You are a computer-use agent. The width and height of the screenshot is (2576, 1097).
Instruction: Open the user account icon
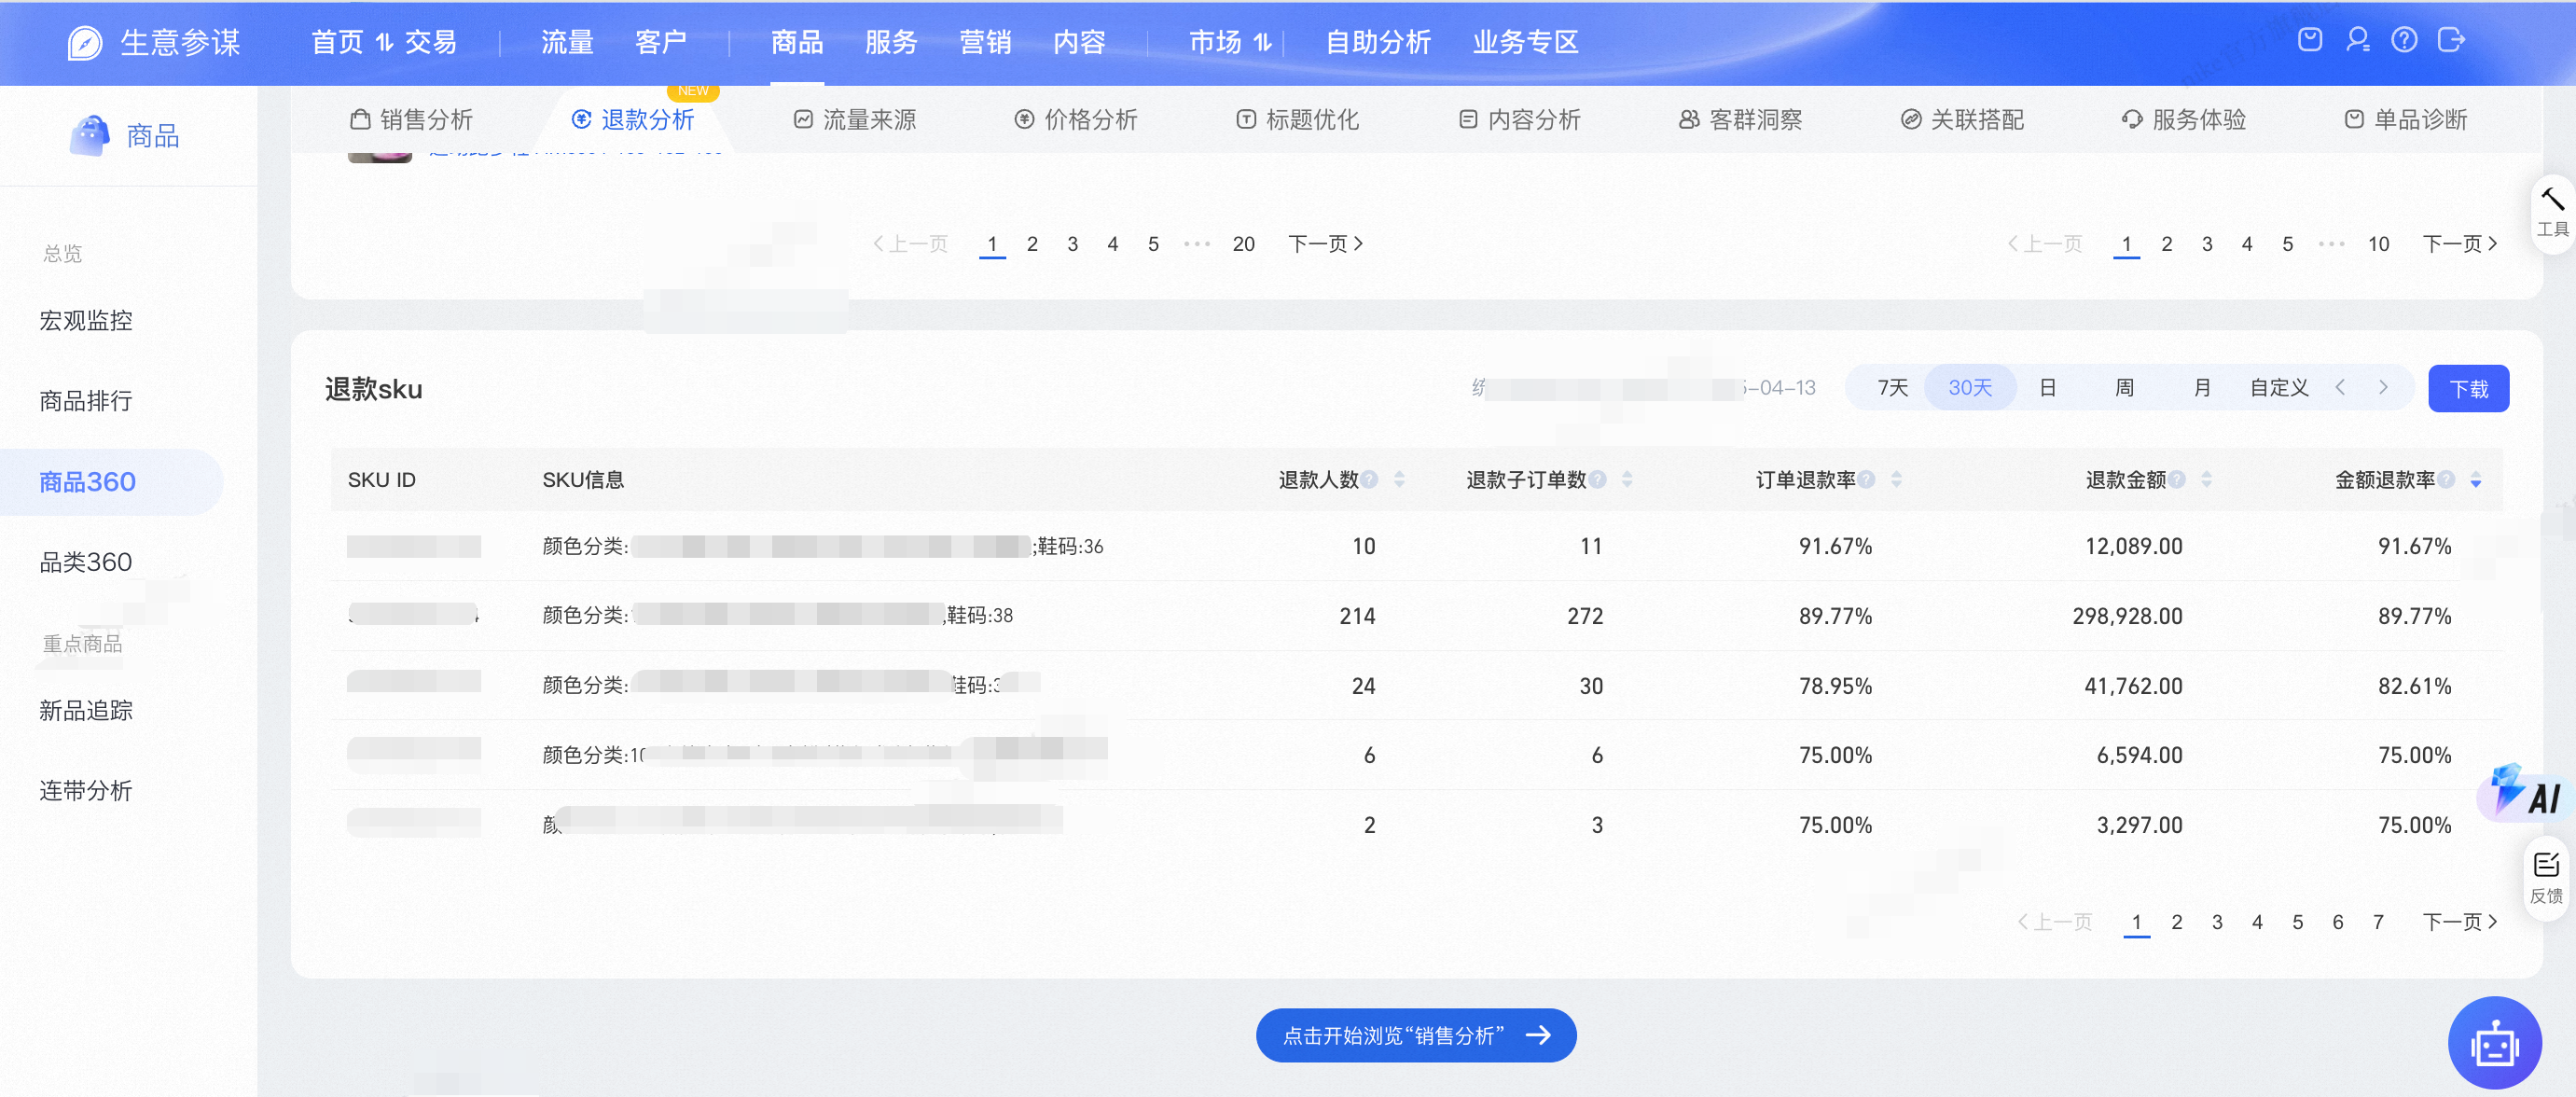[2358, 40]
